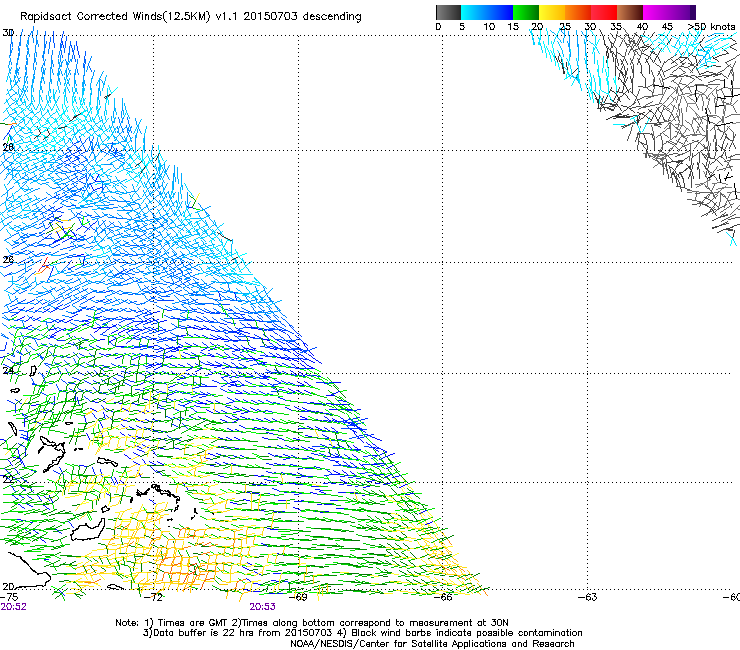
Task: Click the longitude -63 axis label
Action: click(x=588, y=597)
